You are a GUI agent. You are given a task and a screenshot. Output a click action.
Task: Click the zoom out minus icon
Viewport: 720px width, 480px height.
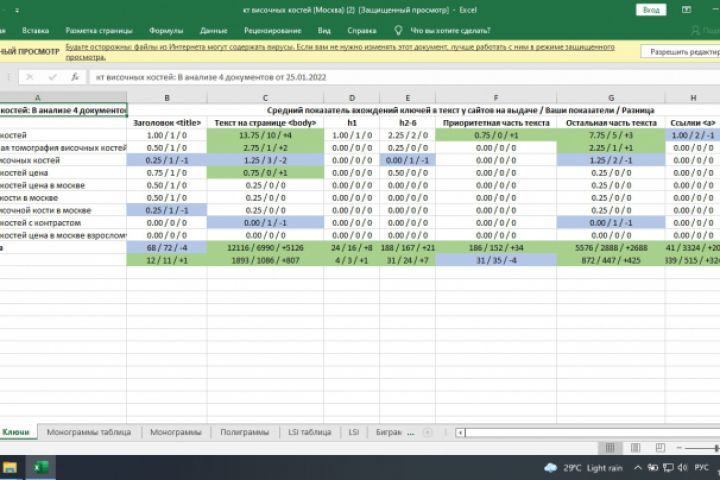click(x=679, y=448)
